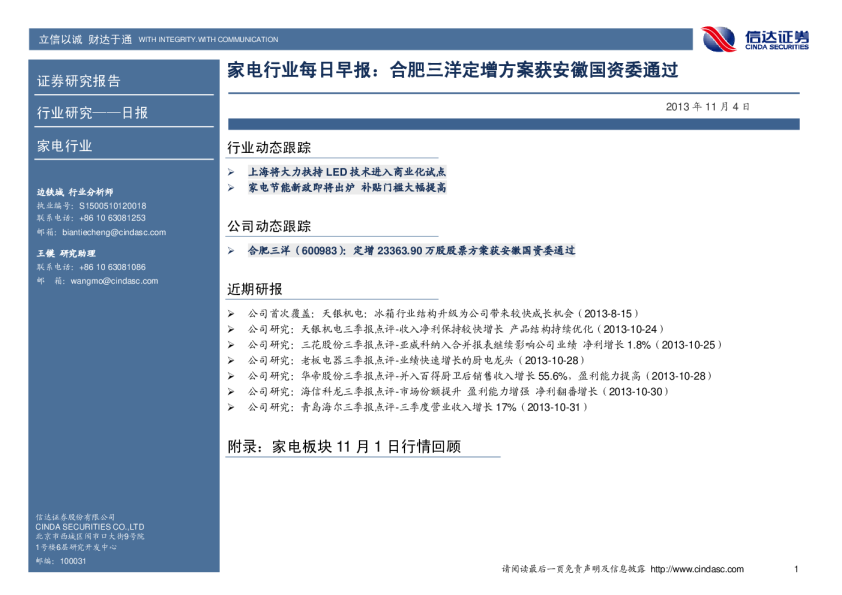Click the arrow bullet beside the 青岛海尔 report
842x595 pixels.
232,407
